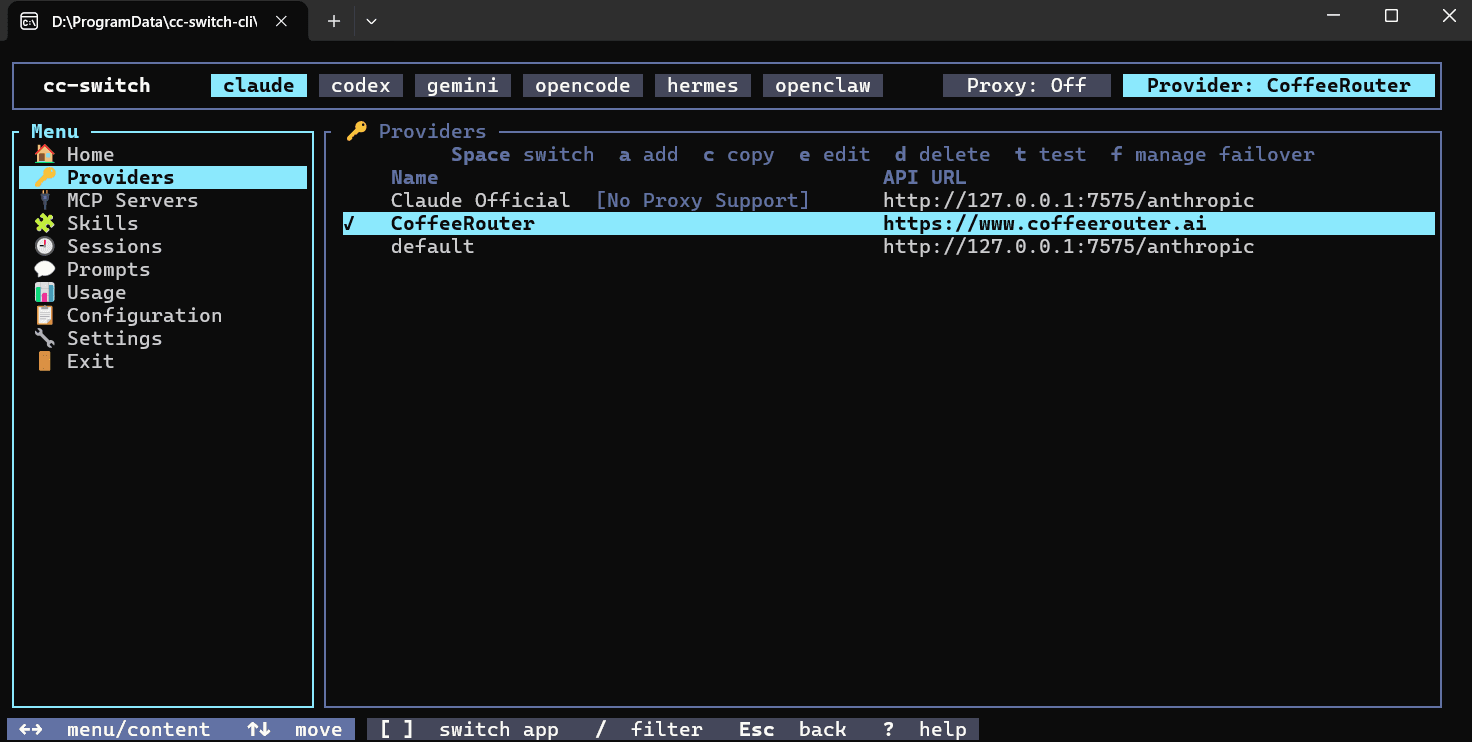Click the 'c copy' shortcut hint
The image size is (1472, 742).
point(738,154)
